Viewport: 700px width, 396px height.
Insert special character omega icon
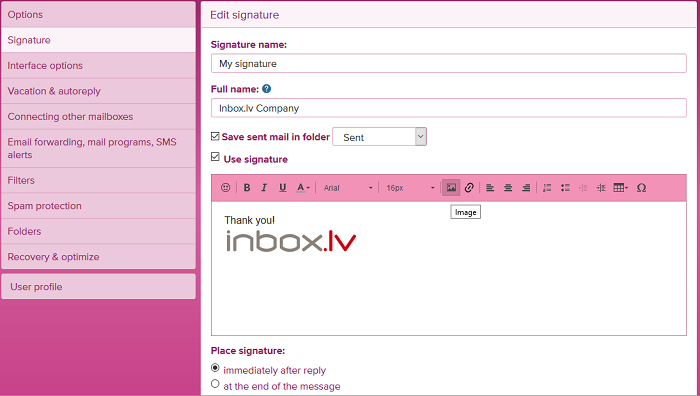(x=641, y=188)
